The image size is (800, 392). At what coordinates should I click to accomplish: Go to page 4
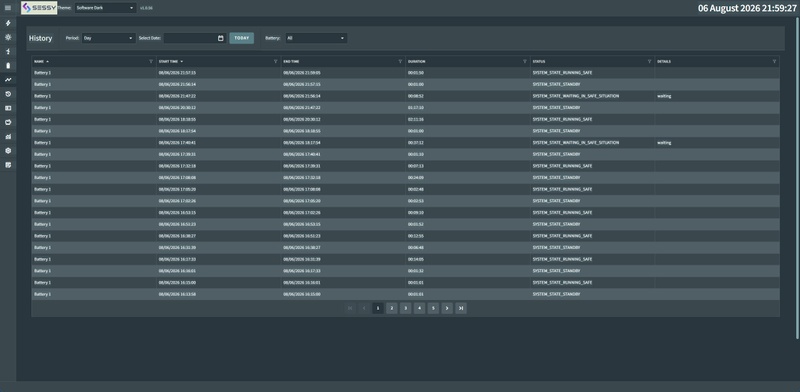[419, 308]
